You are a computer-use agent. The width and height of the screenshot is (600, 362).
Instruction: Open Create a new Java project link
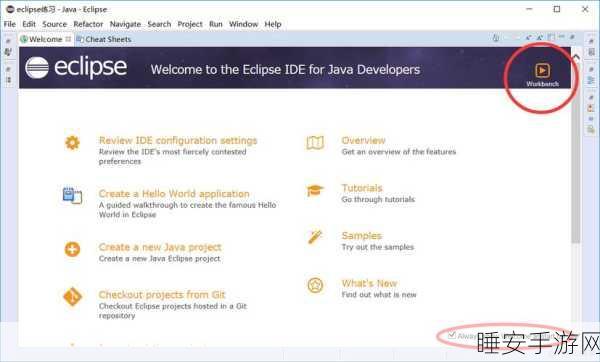pyautogui.click(x=160, y=247)
